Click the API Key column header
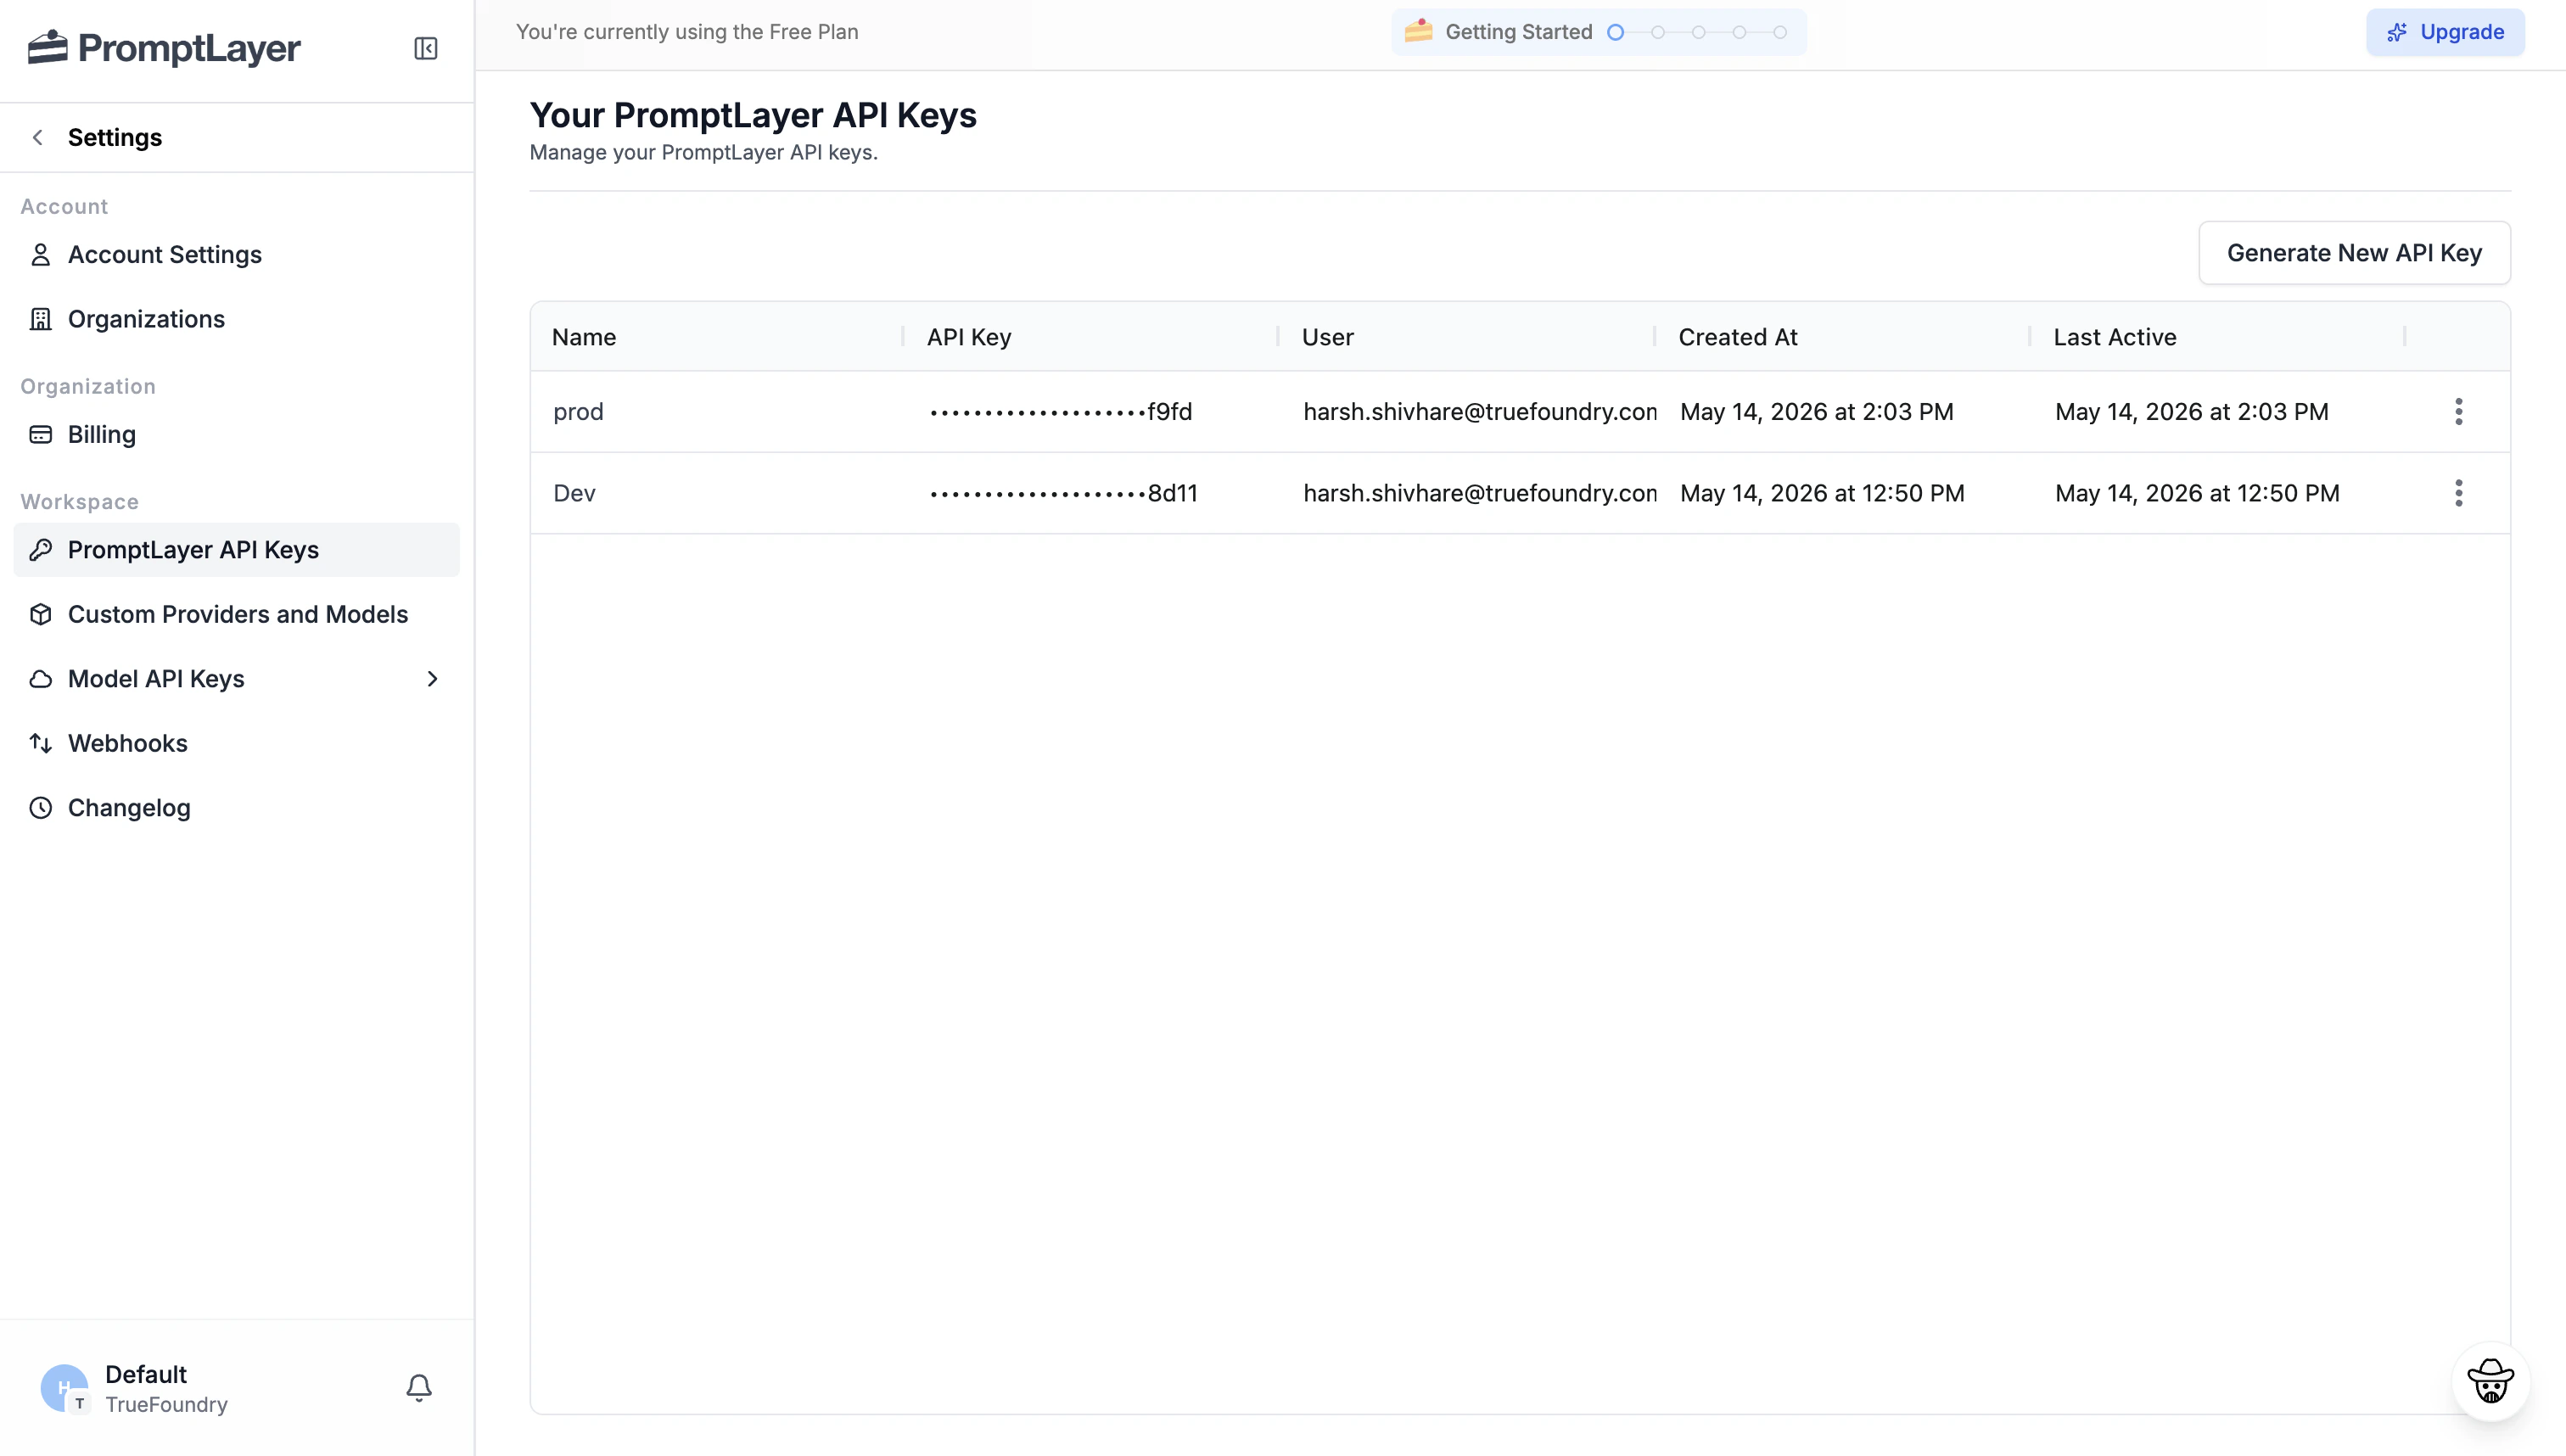 click(969, 337)
